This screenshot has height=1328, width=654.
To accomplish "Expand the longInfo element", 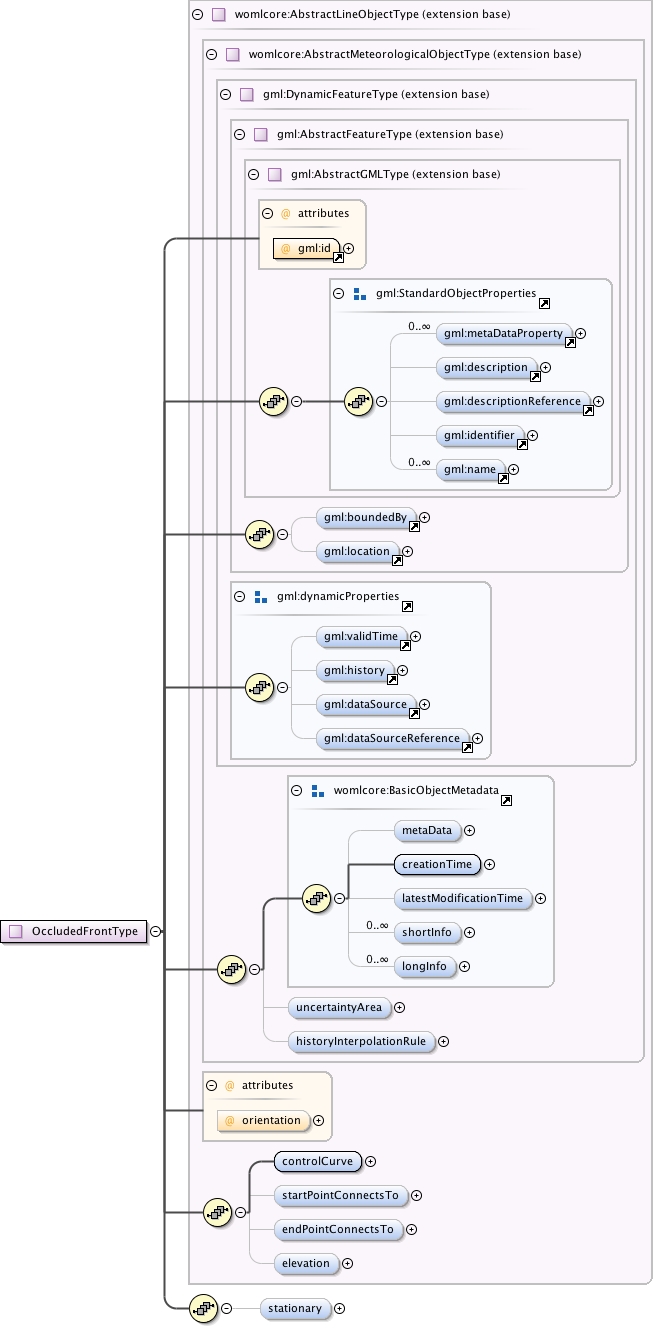I will 464,966.
